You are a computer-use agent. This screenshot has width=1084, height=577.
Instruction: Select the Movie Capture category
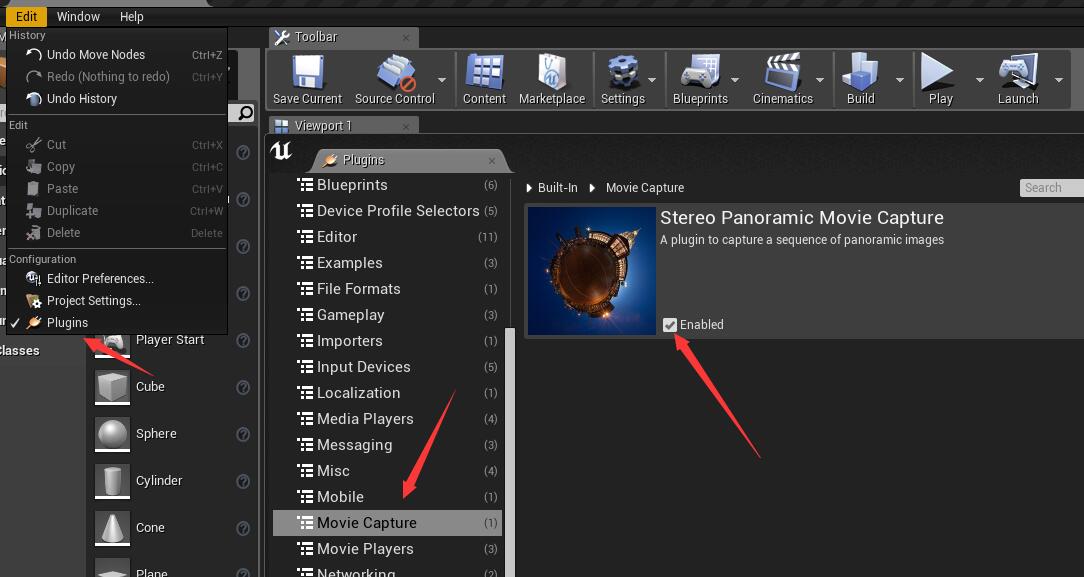387,523
